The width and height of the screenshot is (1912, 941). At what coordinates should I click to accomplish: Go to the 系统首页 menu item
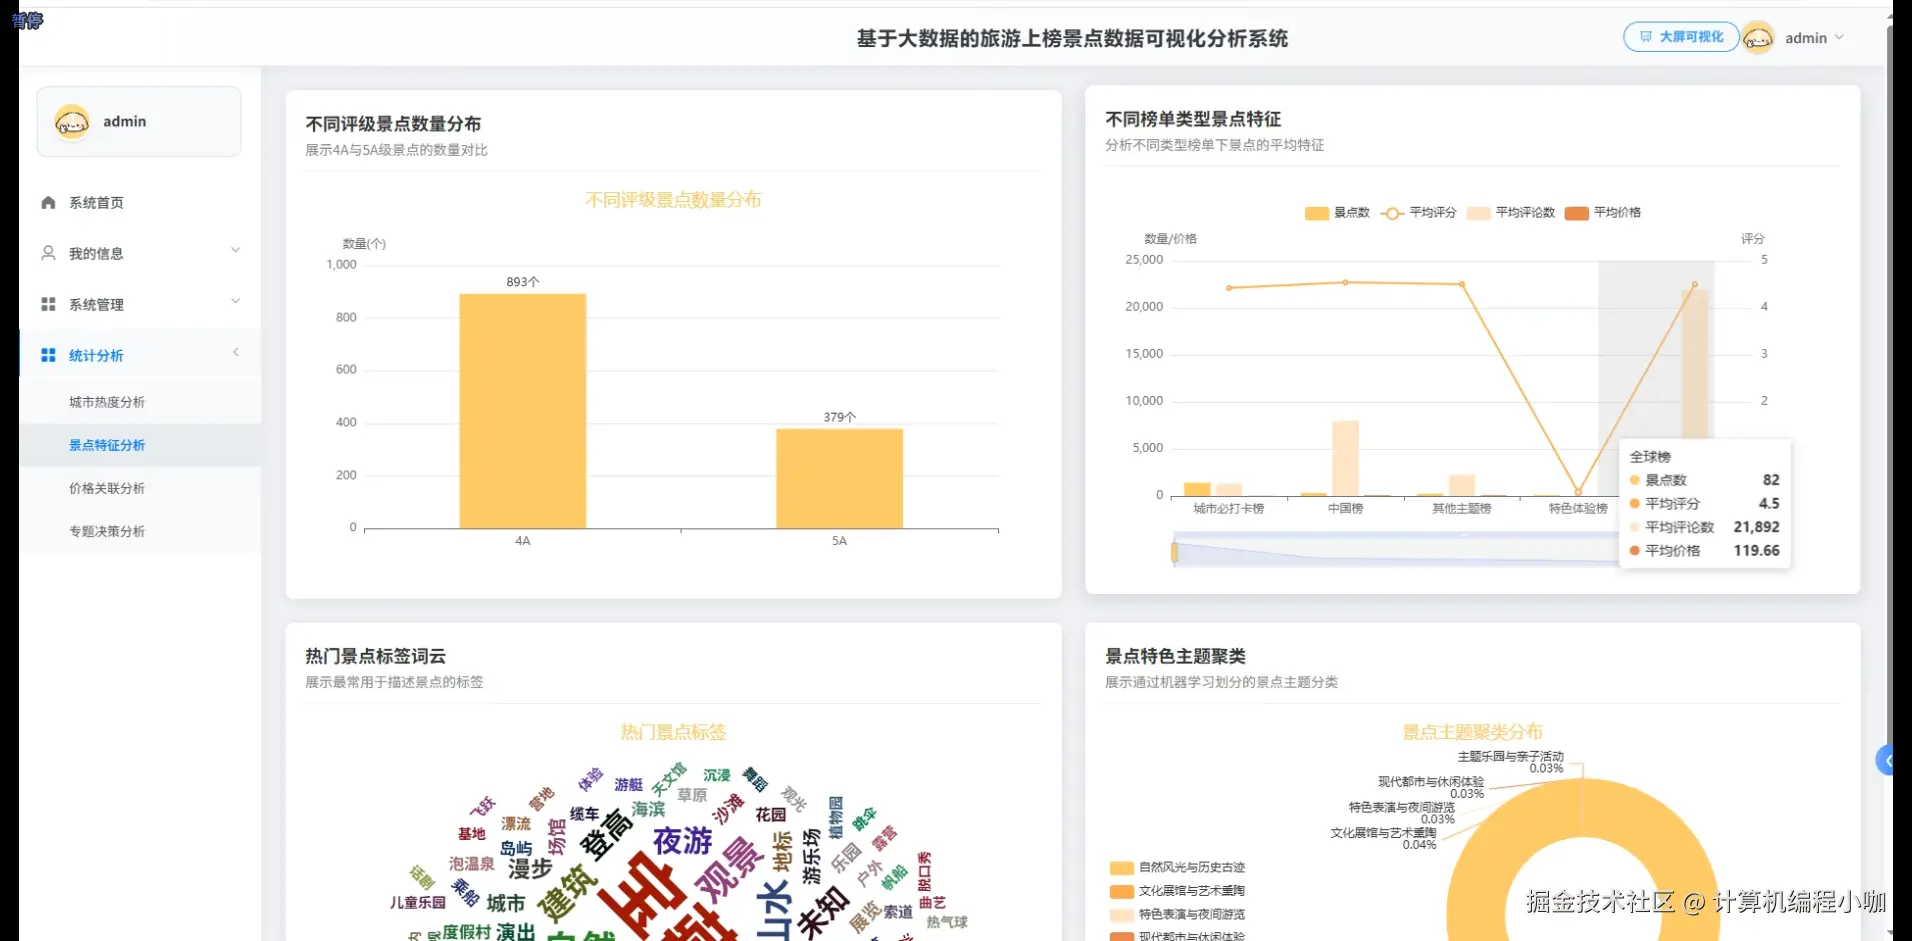[x=140, y=203]
